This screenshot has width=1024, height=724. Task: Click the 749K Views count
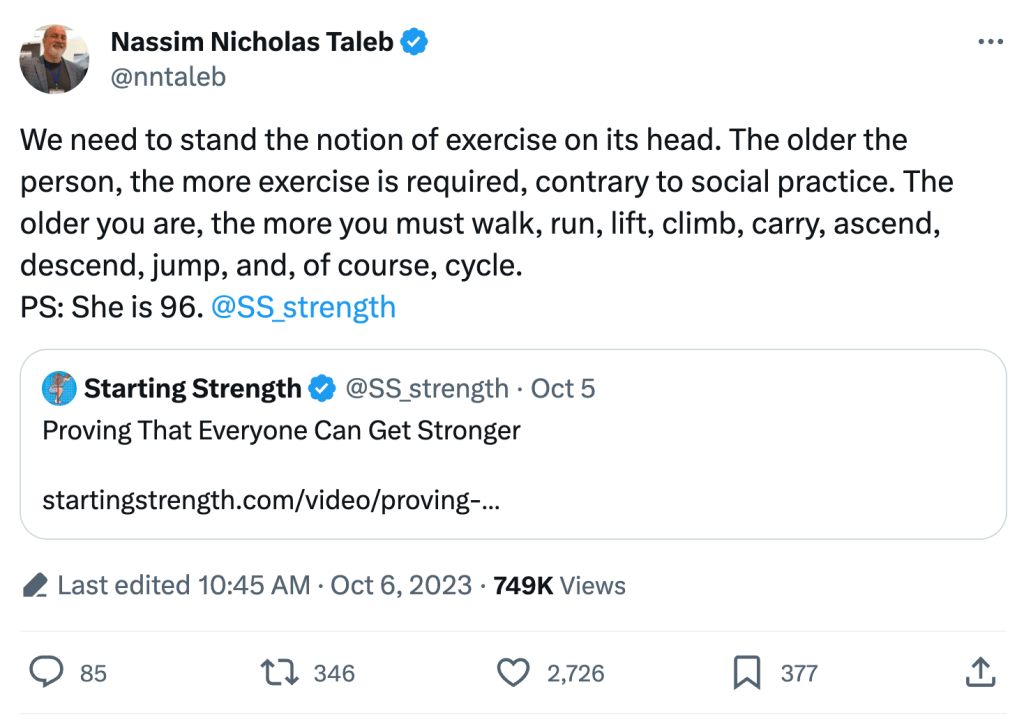559,585
